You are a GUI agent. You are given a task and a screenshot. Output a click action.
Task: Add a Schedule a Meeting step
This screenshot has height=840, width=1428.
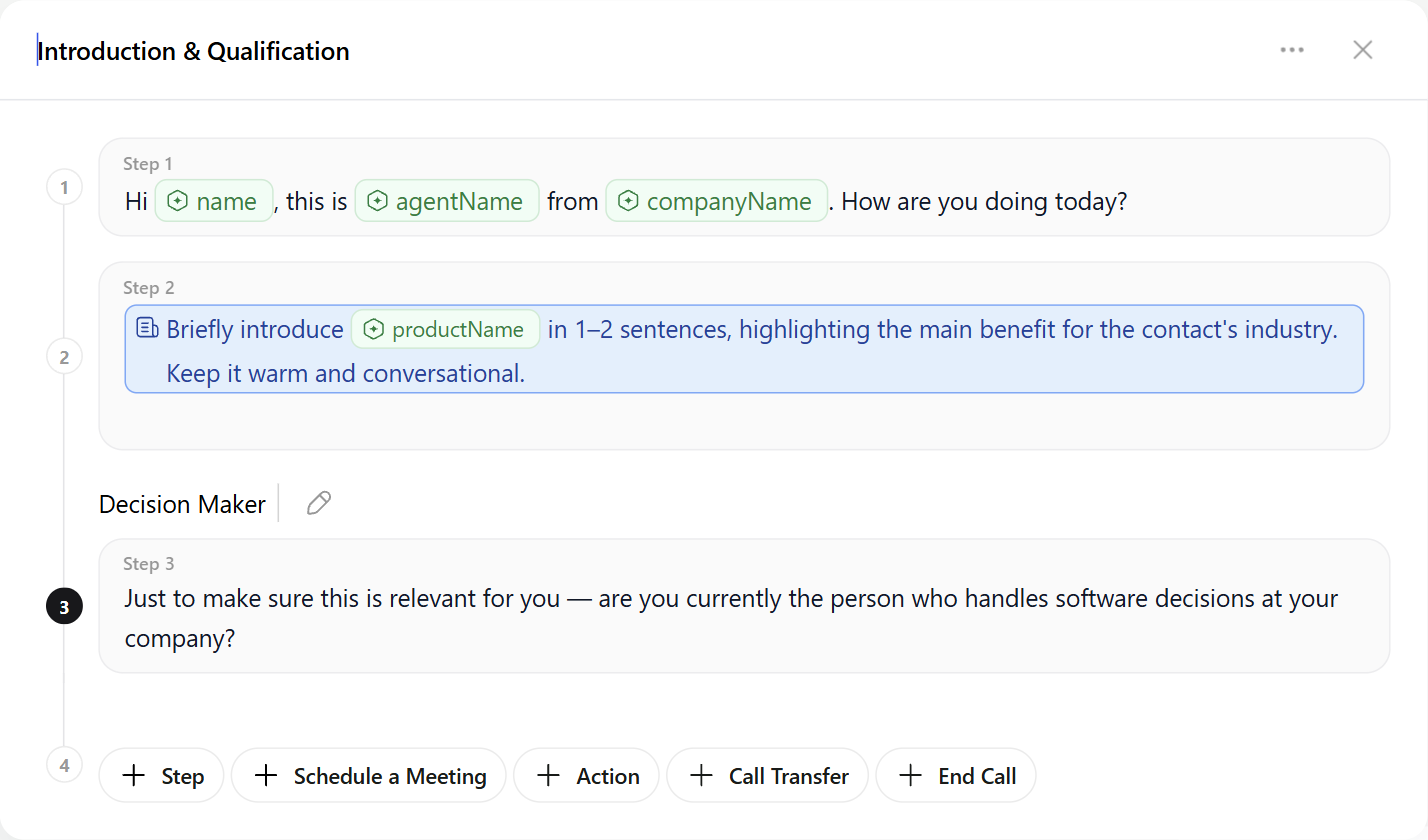tap(369, 776)
